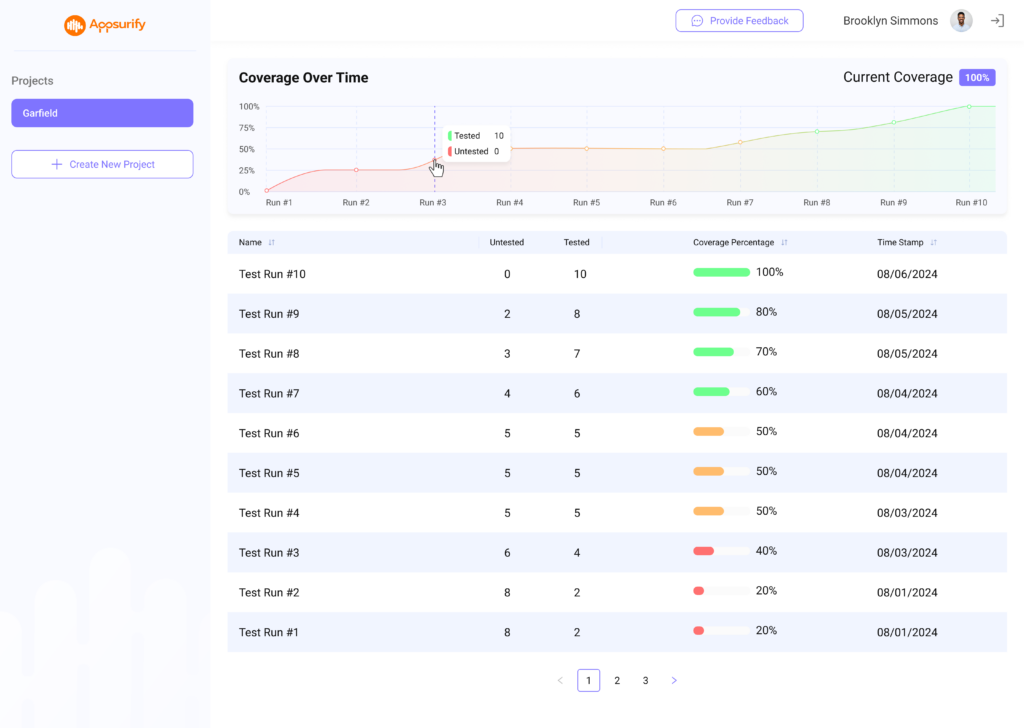Go to next page arrow
This screenshot has height=728, width=1024.
click(x=674, y=680)
